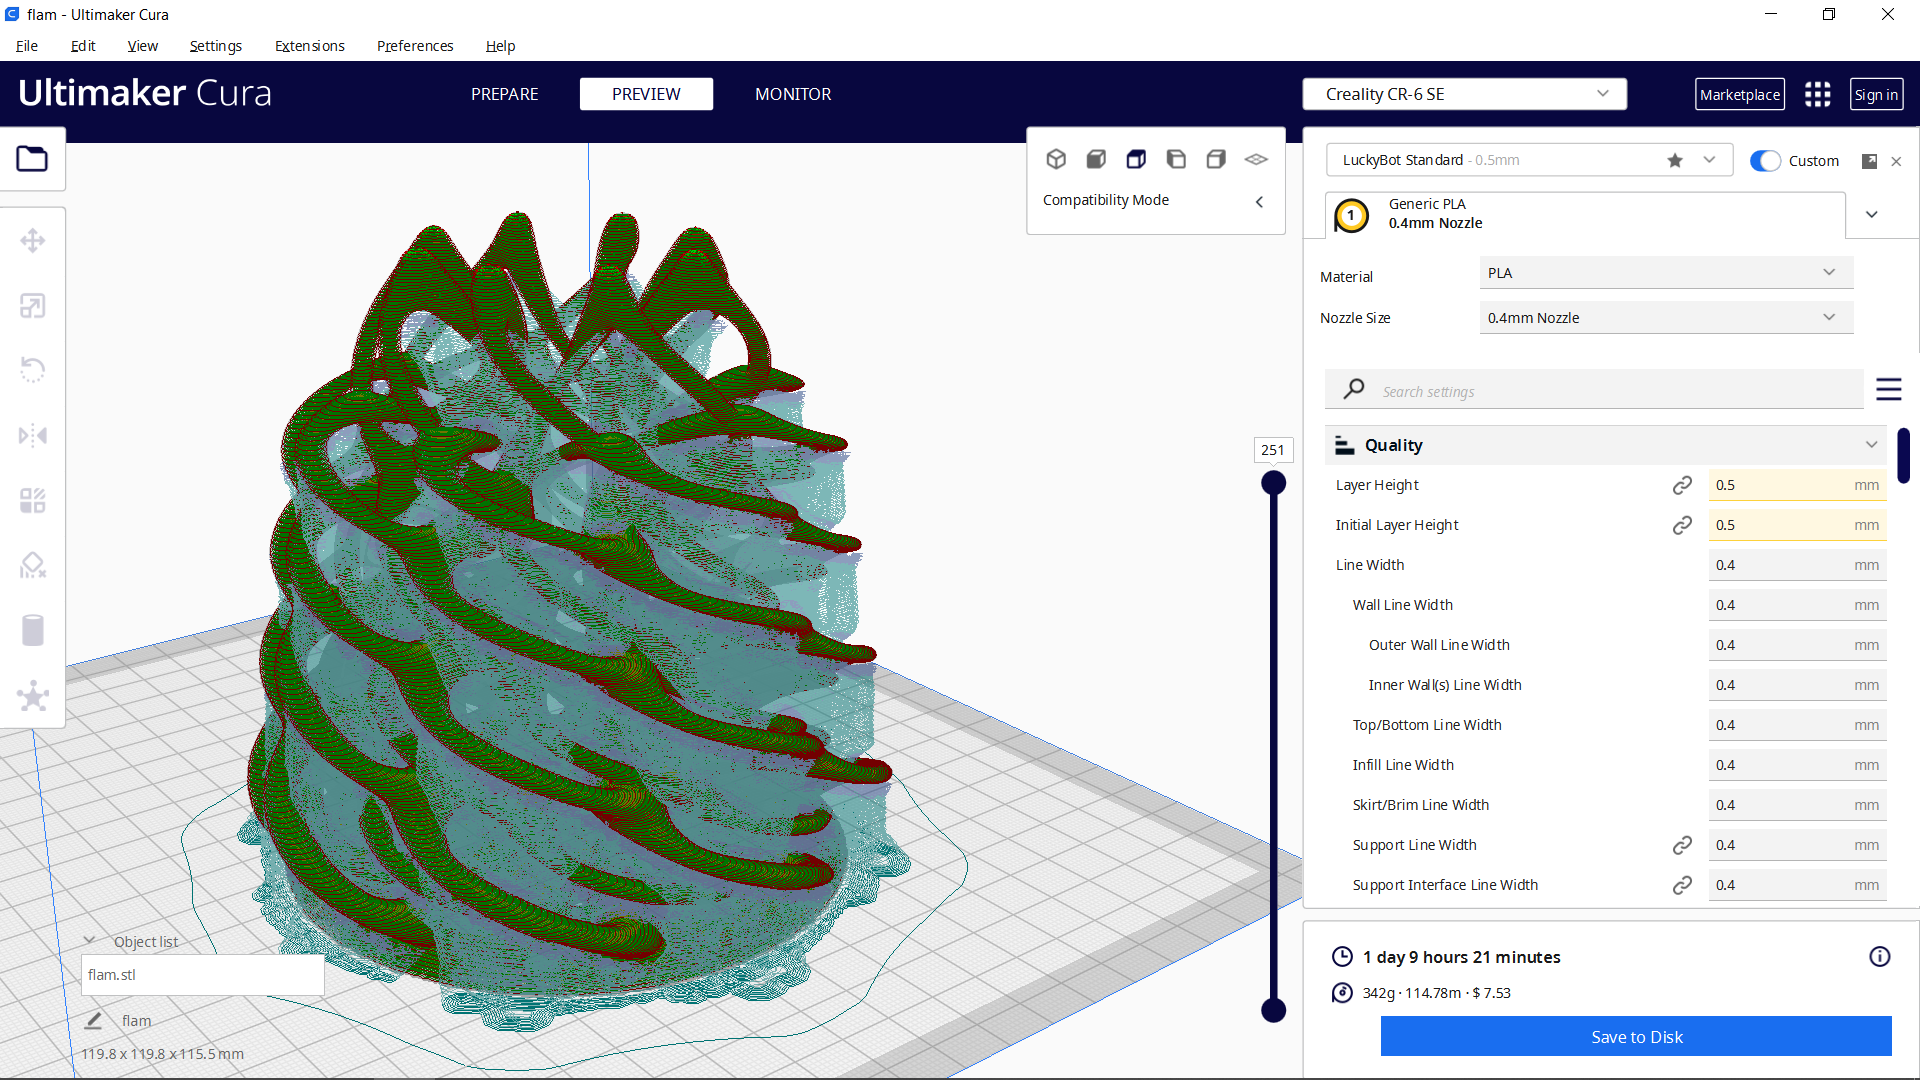Open a file with the folder icon

33,158
